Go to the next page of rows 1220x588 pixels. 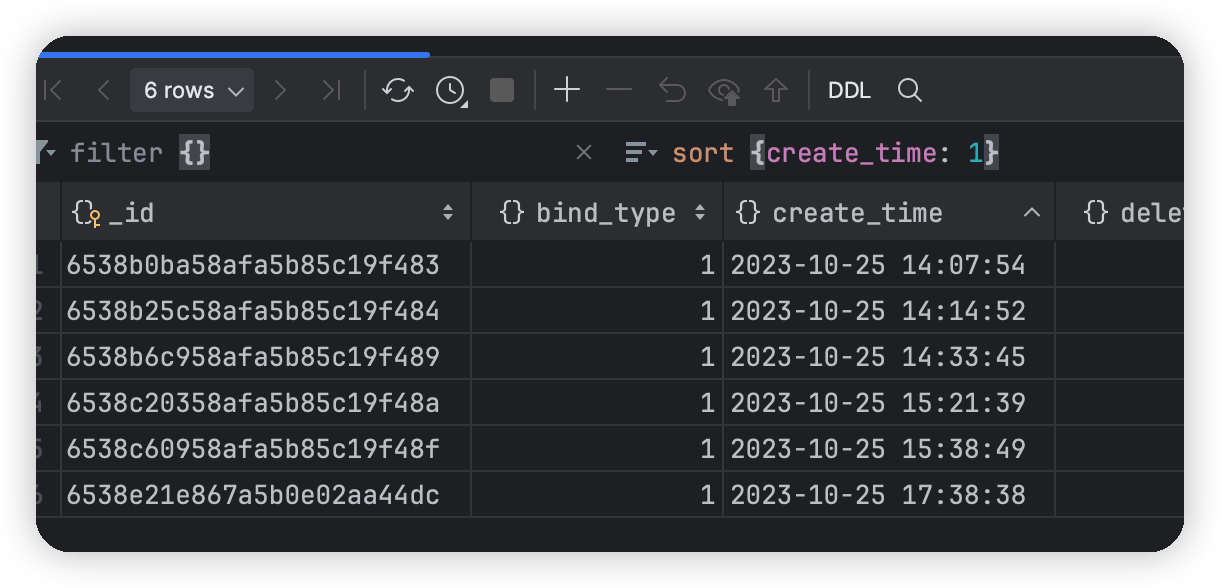pos(280,91)
